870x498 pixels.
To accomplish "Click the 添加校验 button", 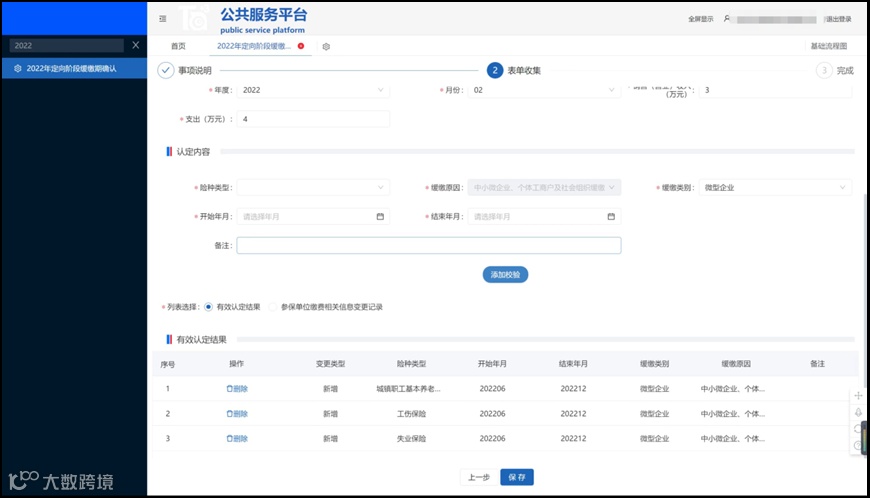I will (x=505, y=275).
